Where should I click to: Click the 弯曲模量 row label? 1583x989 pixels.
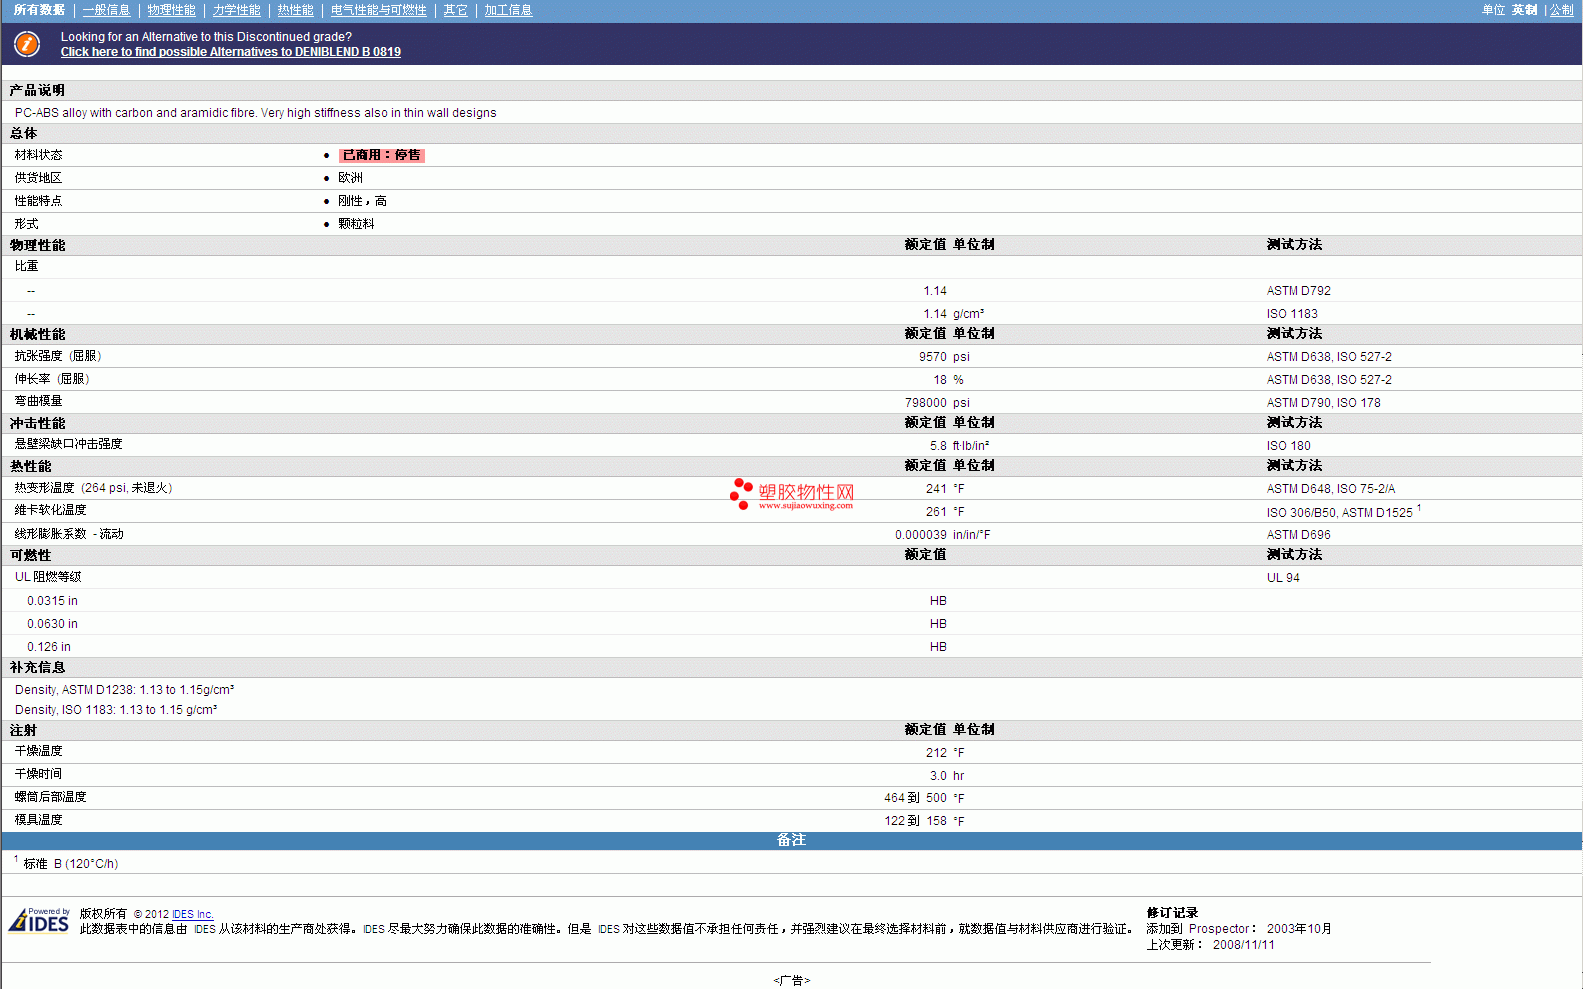(x=38, y=401)
